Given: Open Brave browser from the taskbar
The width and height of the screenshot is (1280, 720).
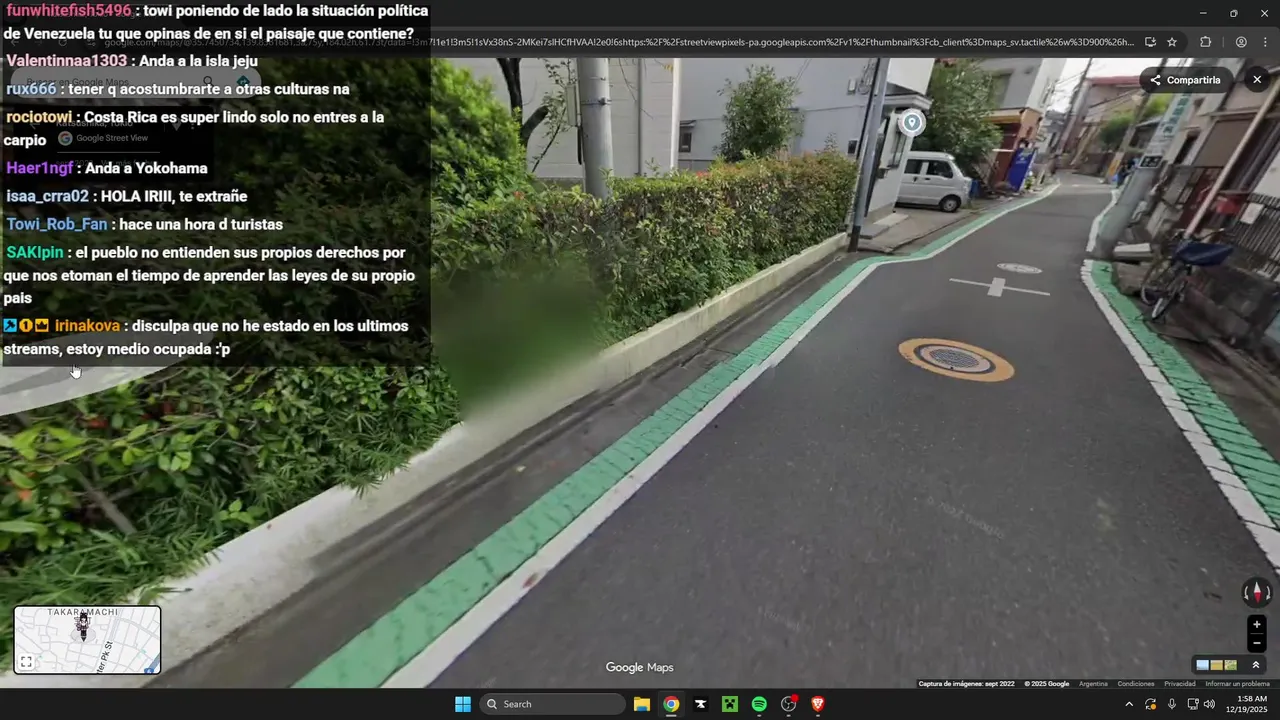Looking at the screenshot, I should (x=818, y=704).
